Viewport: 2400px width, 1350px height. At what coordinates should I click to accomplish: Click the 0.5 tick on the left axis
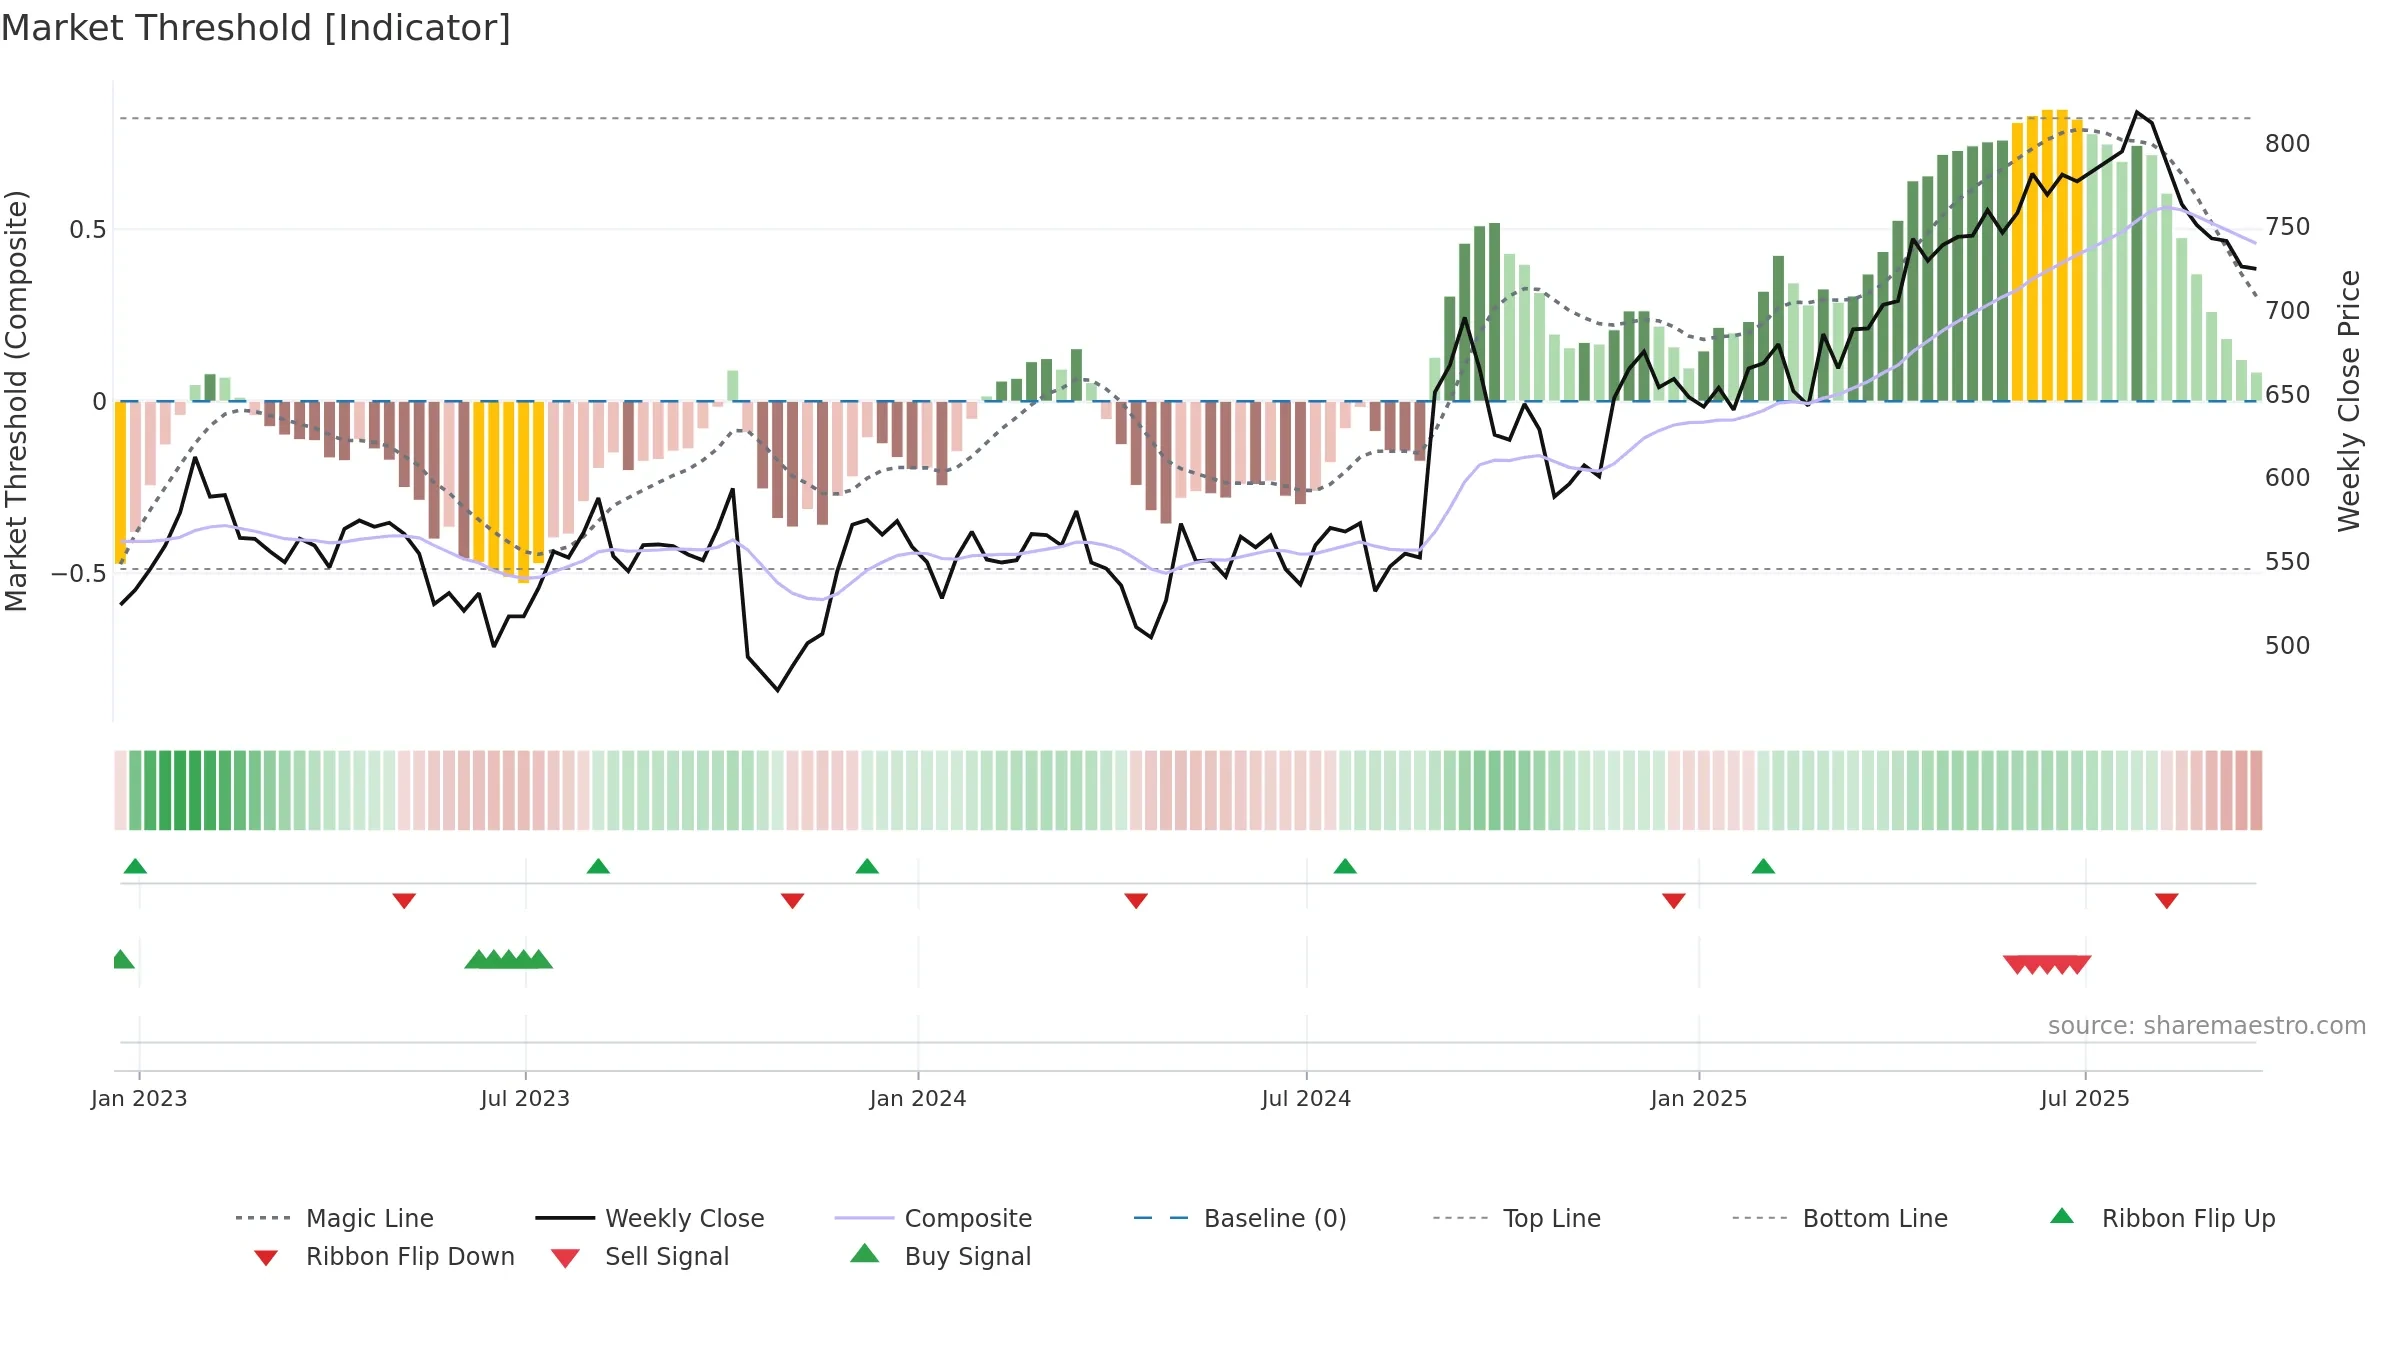tap(88, 230)
